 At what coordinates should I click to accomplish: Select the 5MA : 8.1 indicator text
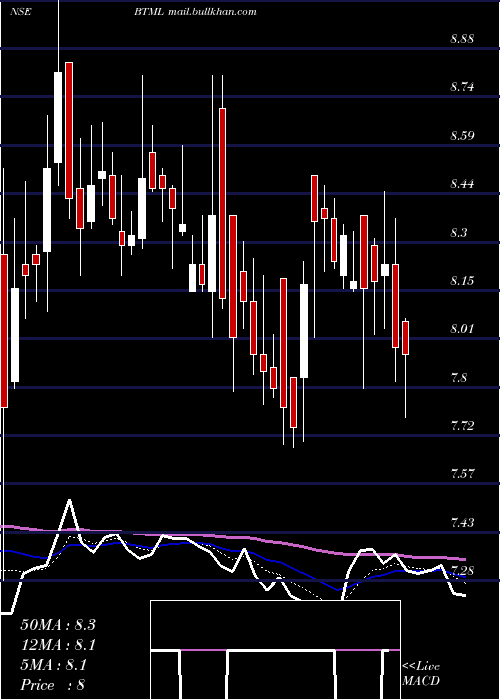pos(54,665)
